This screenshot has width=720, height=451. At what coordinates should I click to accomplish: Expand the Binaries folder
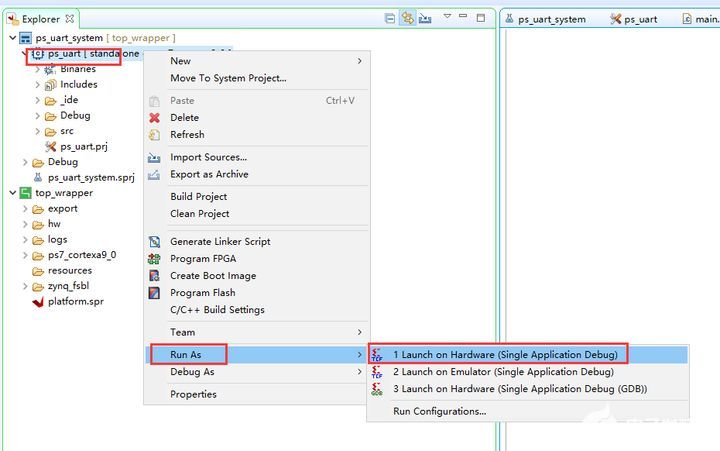point(38,69)
